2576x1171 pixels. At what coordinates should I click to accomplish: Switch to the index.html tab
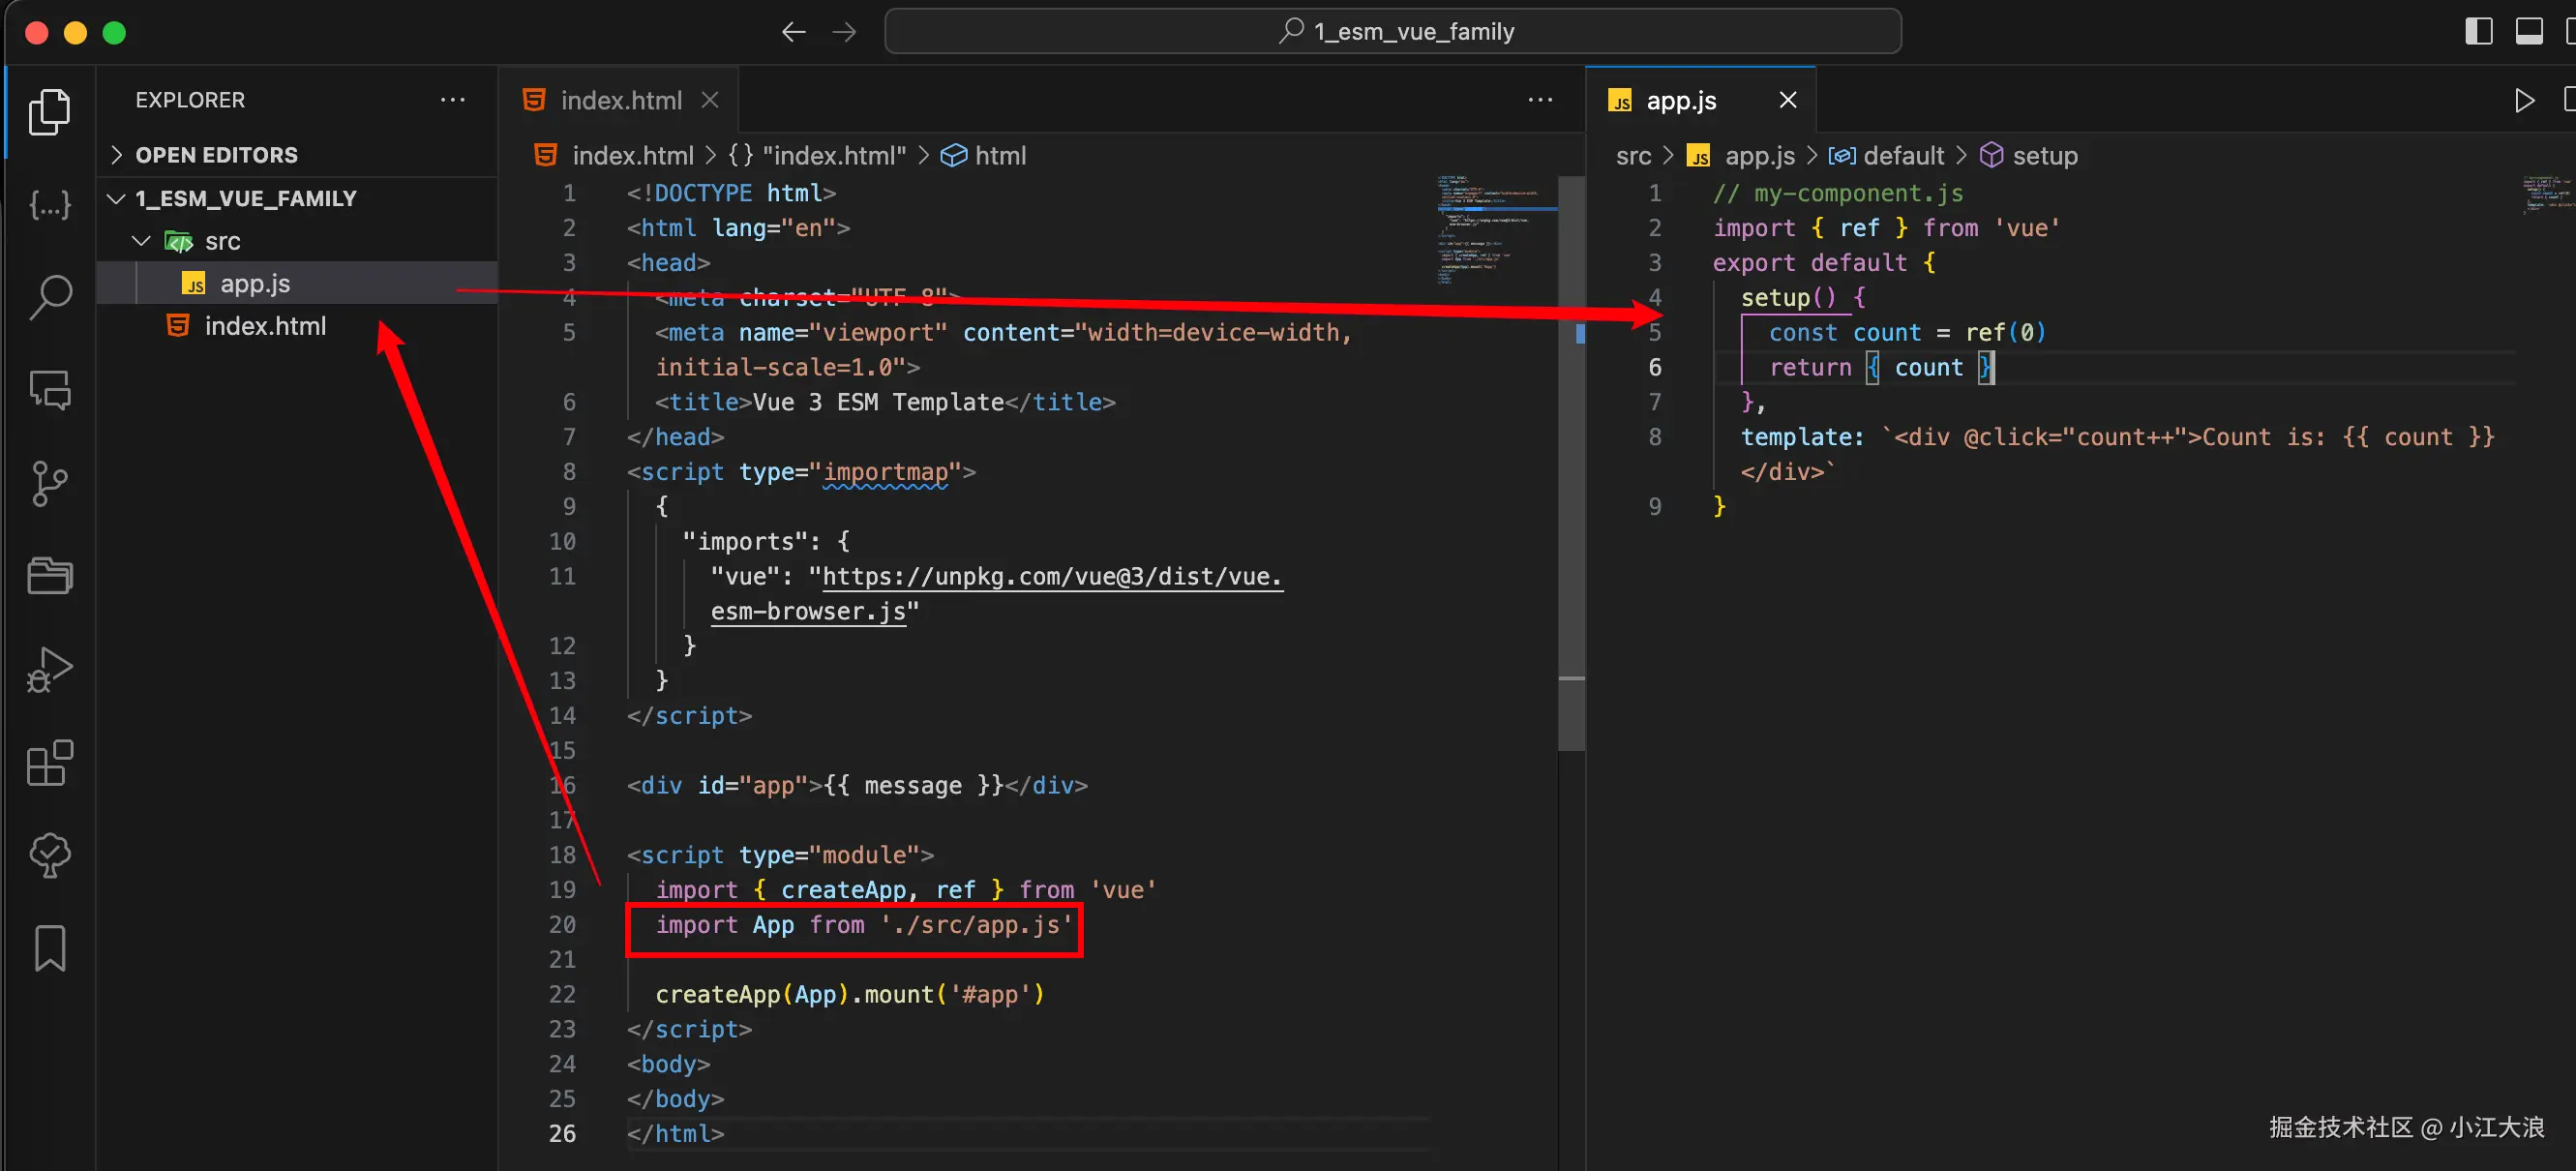[620, 100]
